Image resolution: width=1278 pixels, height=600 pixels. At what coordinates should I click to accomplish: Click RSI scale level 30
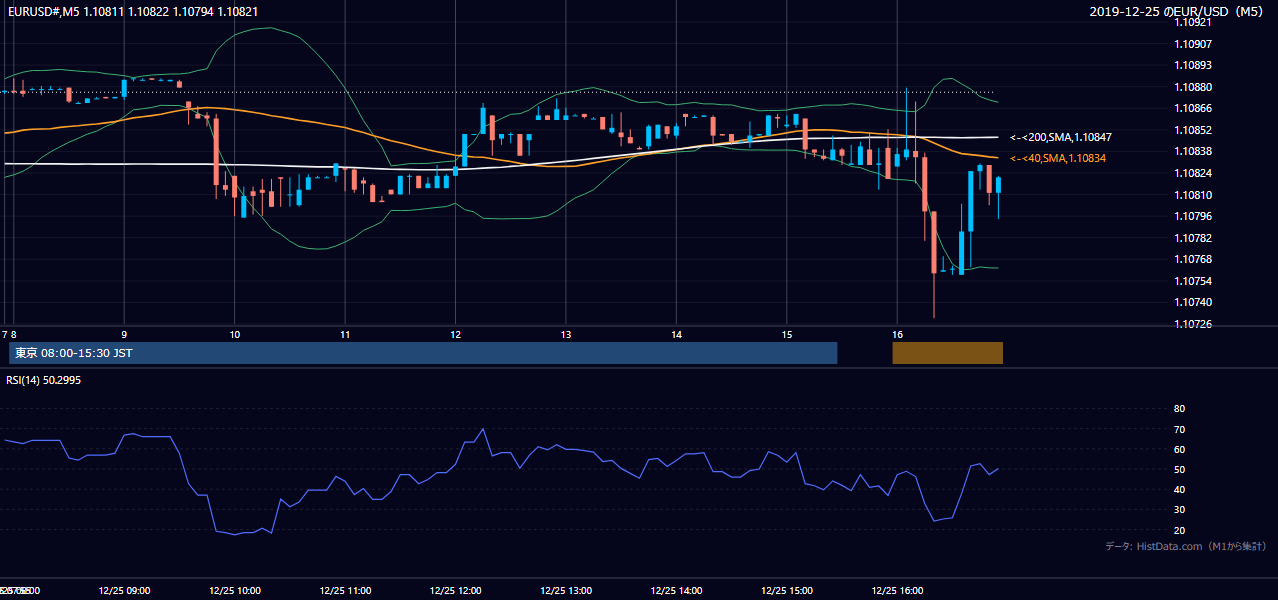(x=1179, y=510)
